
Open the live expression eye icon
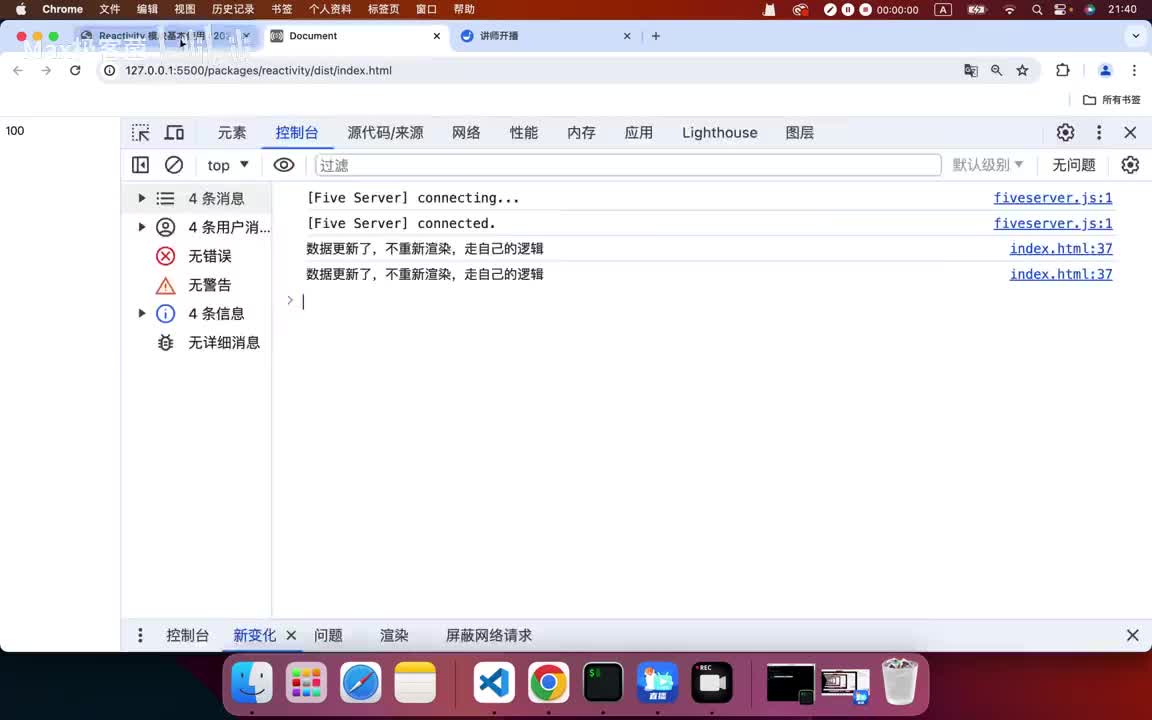point(284,165)
